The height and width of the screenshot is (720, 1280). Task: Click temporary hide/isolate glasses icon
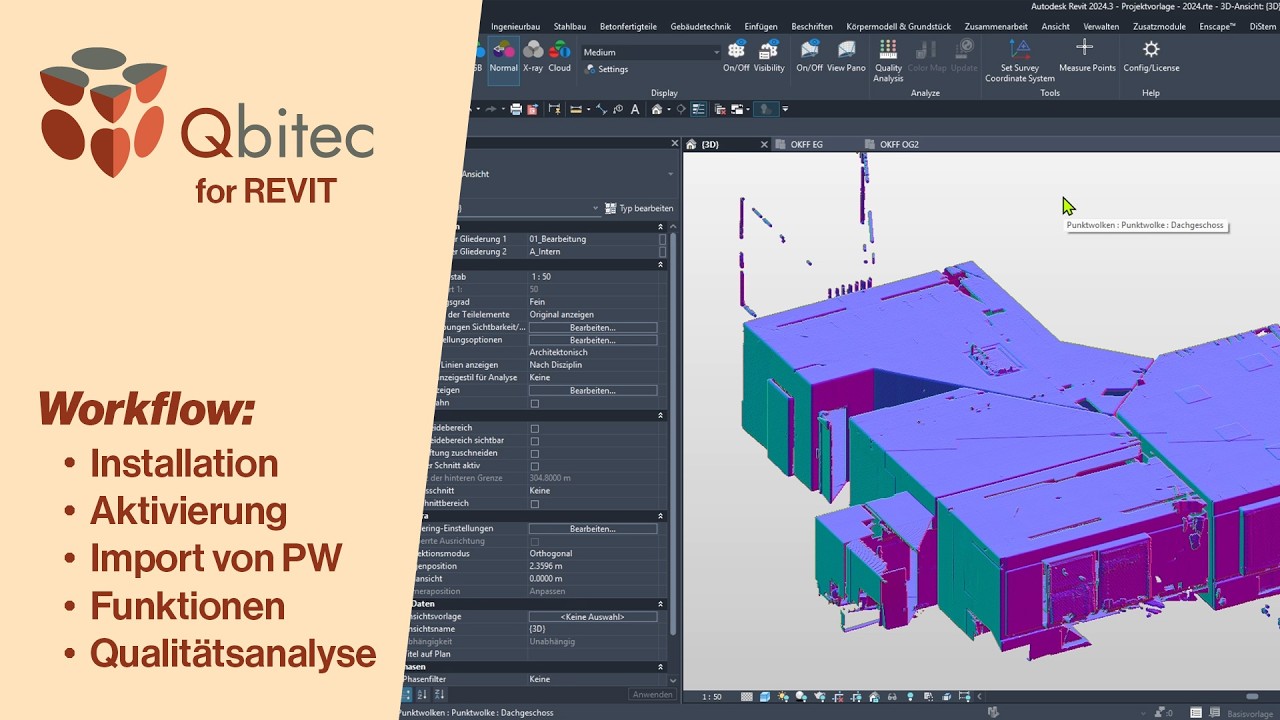coord(892,697)
